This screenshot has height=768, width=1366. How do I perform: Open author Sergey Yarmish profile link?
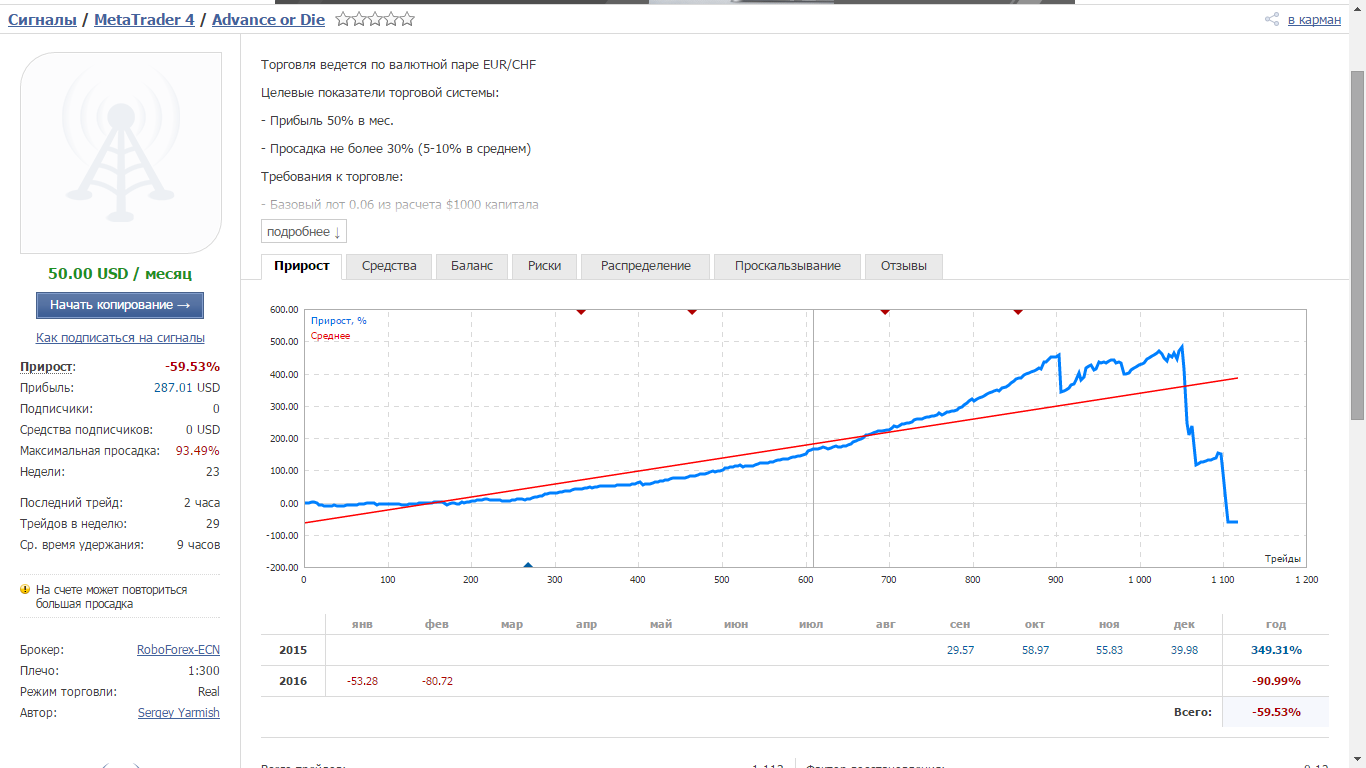(x=179, y=713)
